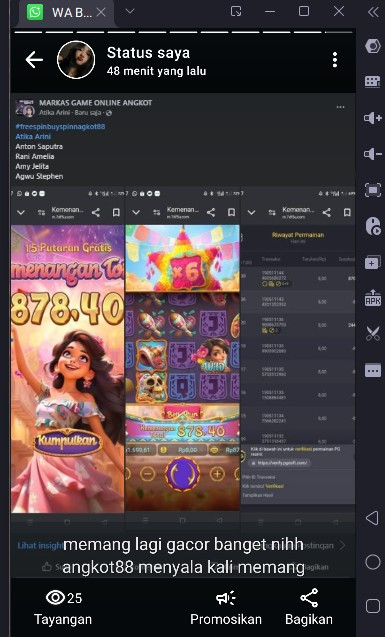Close the WA B... tab

pos(101,13)
